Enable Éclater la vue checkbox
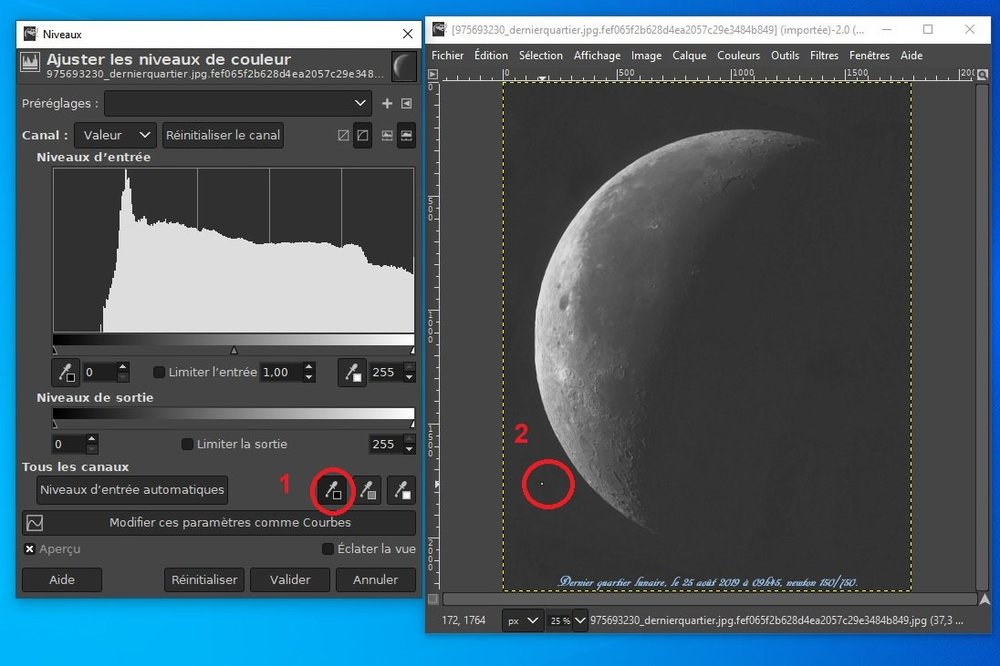 tap(328, 549)
